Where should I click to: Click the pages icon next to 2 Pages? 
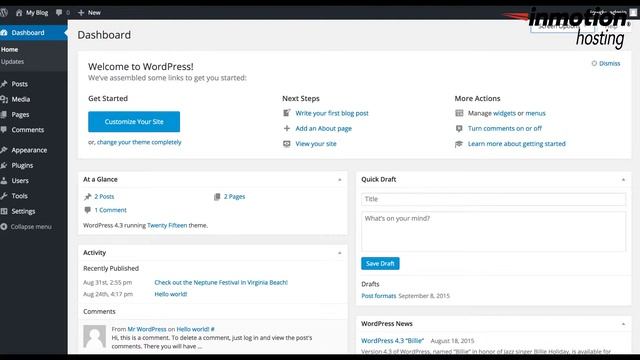coord(217,197)
